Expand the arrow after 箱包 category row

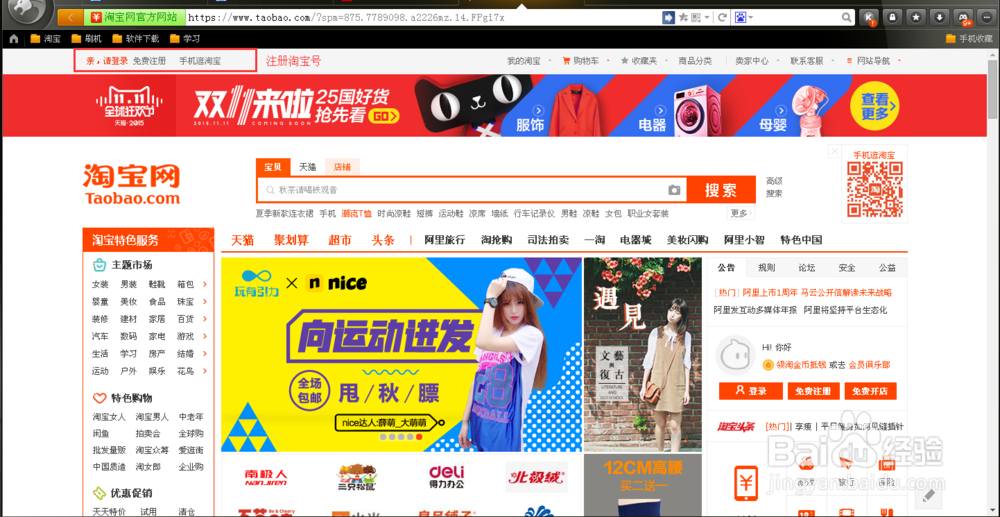click(205, 284)
